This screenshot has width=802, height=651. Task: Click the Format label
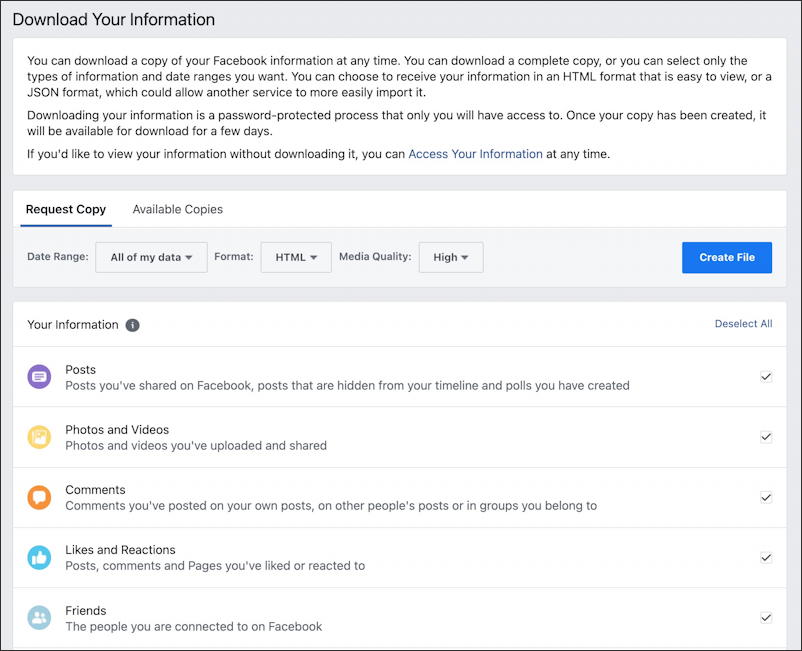pos(234,257)
